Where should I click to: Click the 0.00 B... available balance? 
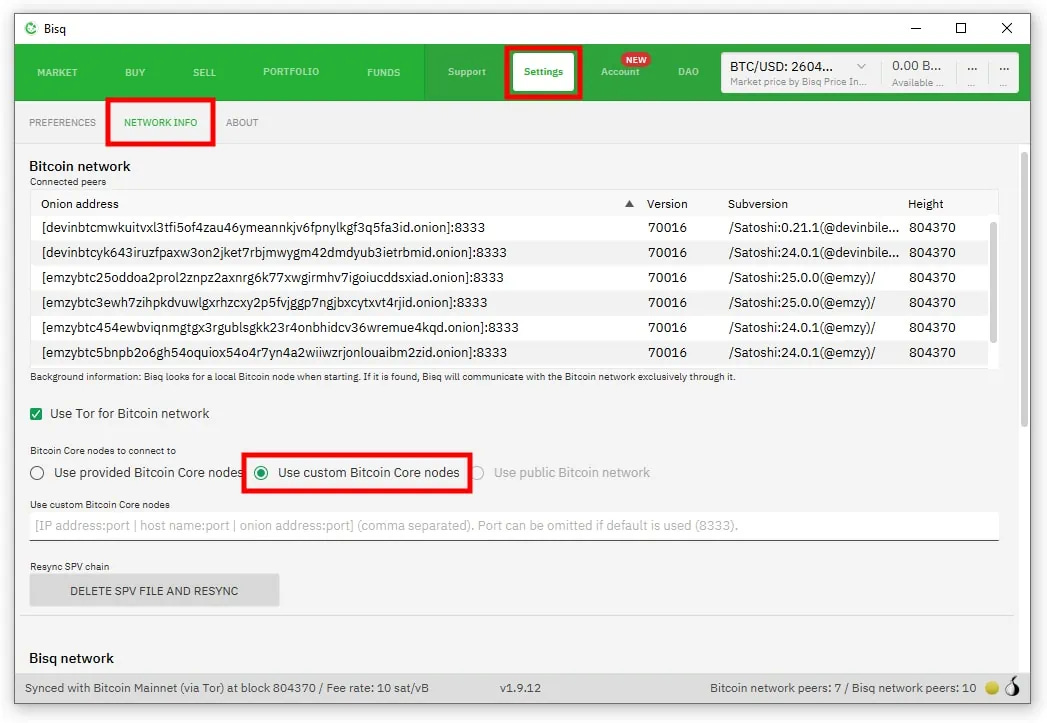point(916,66)
